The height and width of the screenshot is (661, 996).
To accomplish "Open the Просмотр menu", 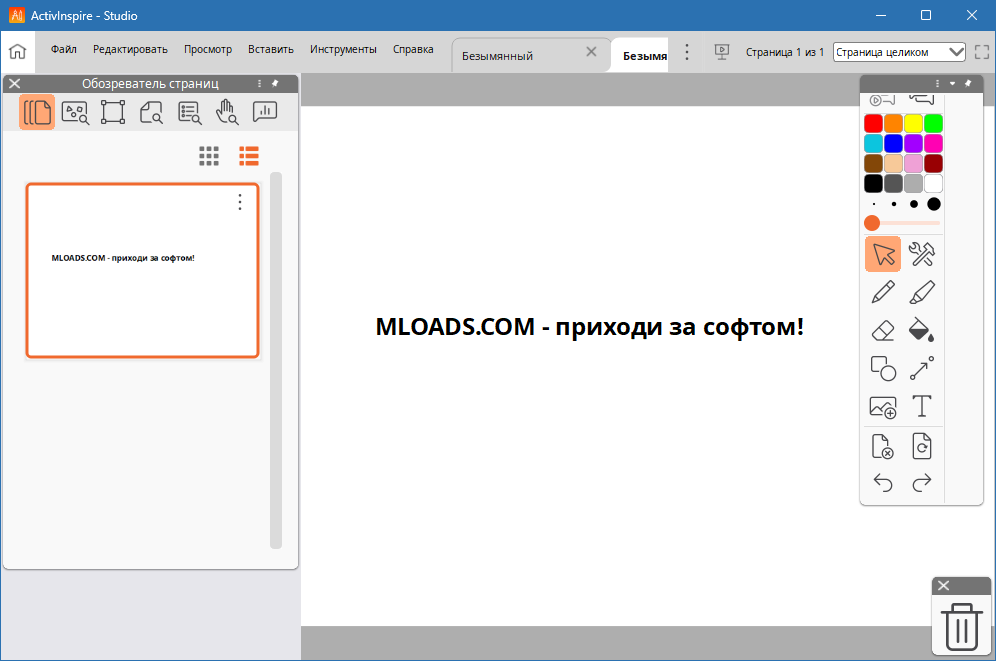I will pyautogui.click(x=208, y=49).
